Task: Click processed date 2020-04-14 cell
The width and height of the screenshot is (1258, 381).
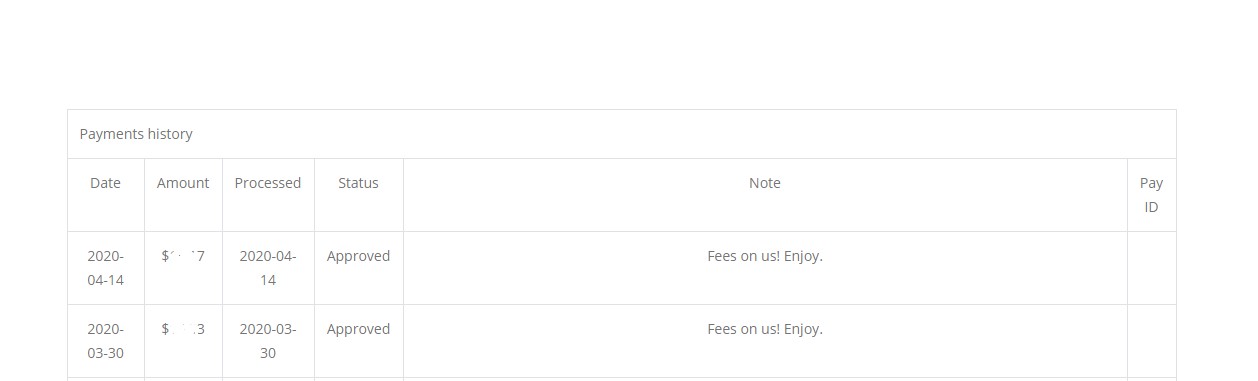Action: click(x=268, y=268)
